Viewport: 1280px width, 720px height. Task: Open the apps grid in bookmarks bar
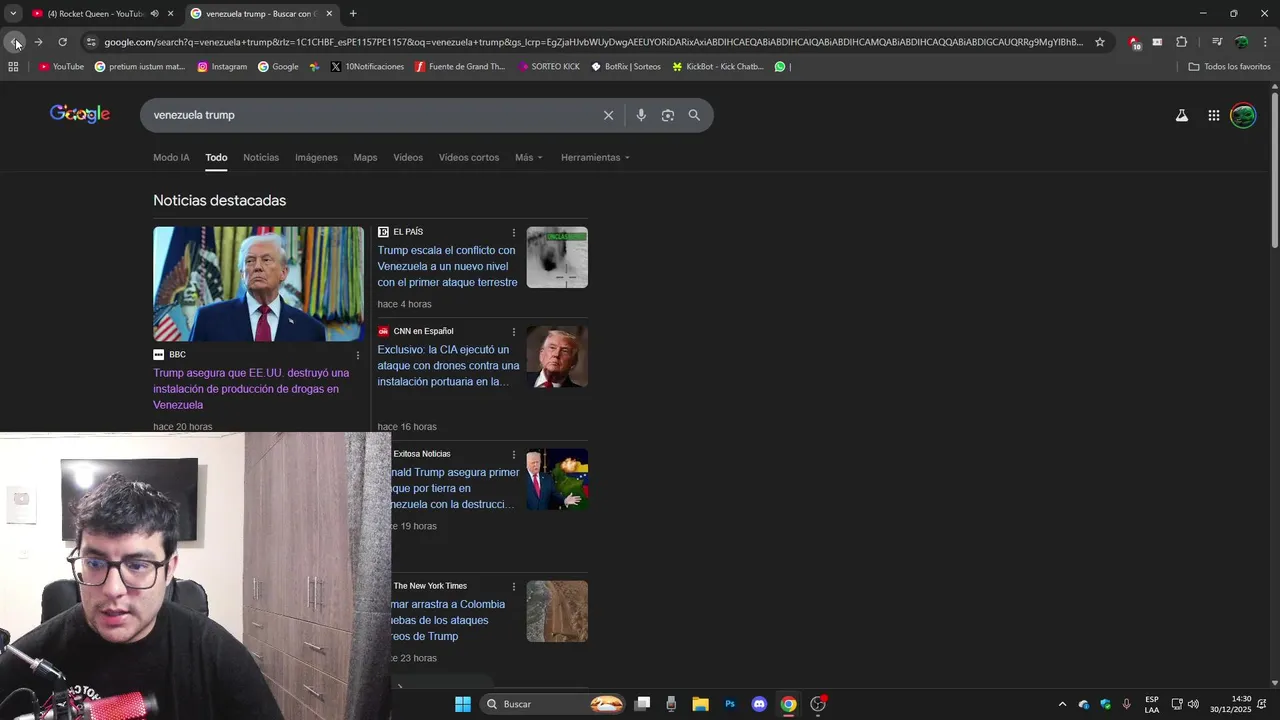point(13,67)
